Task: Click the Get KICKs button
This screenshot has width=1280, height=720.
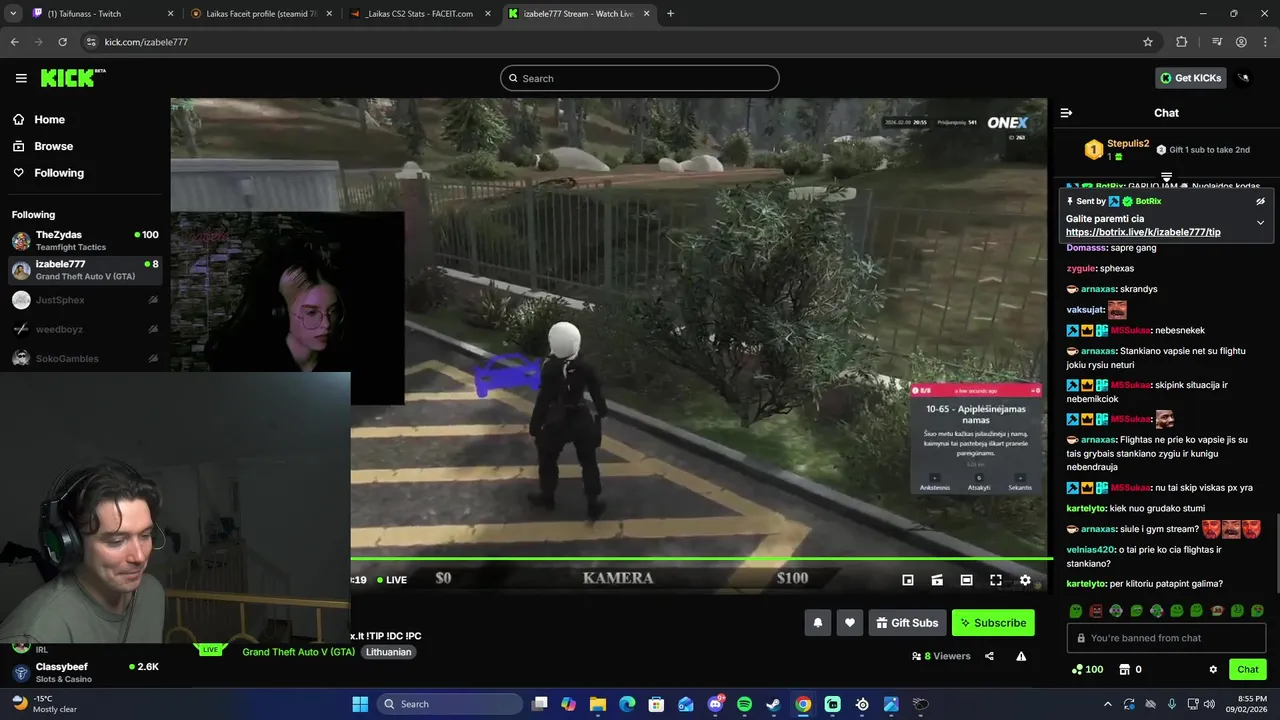Action: [x=1191, y=78]
